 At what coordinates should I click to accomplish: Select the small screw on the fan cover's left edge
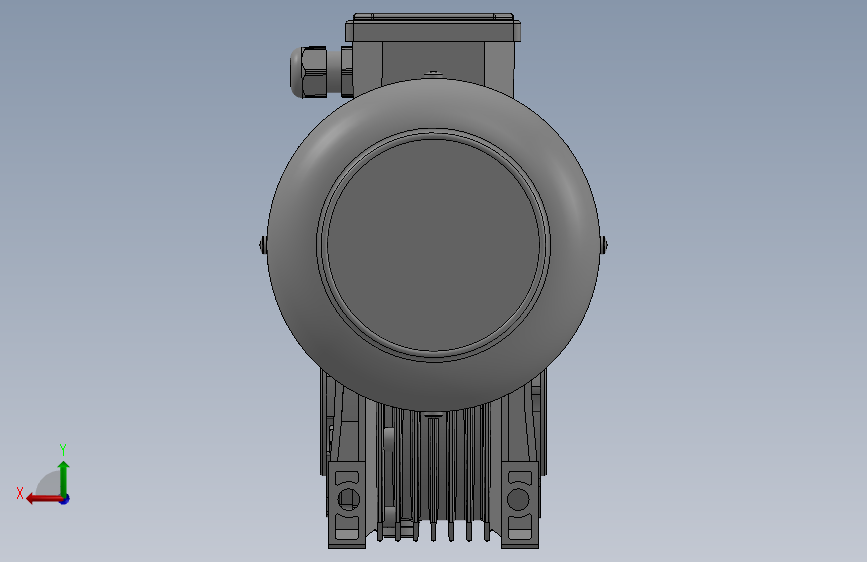pyautogui.click(x=263, y=244)
